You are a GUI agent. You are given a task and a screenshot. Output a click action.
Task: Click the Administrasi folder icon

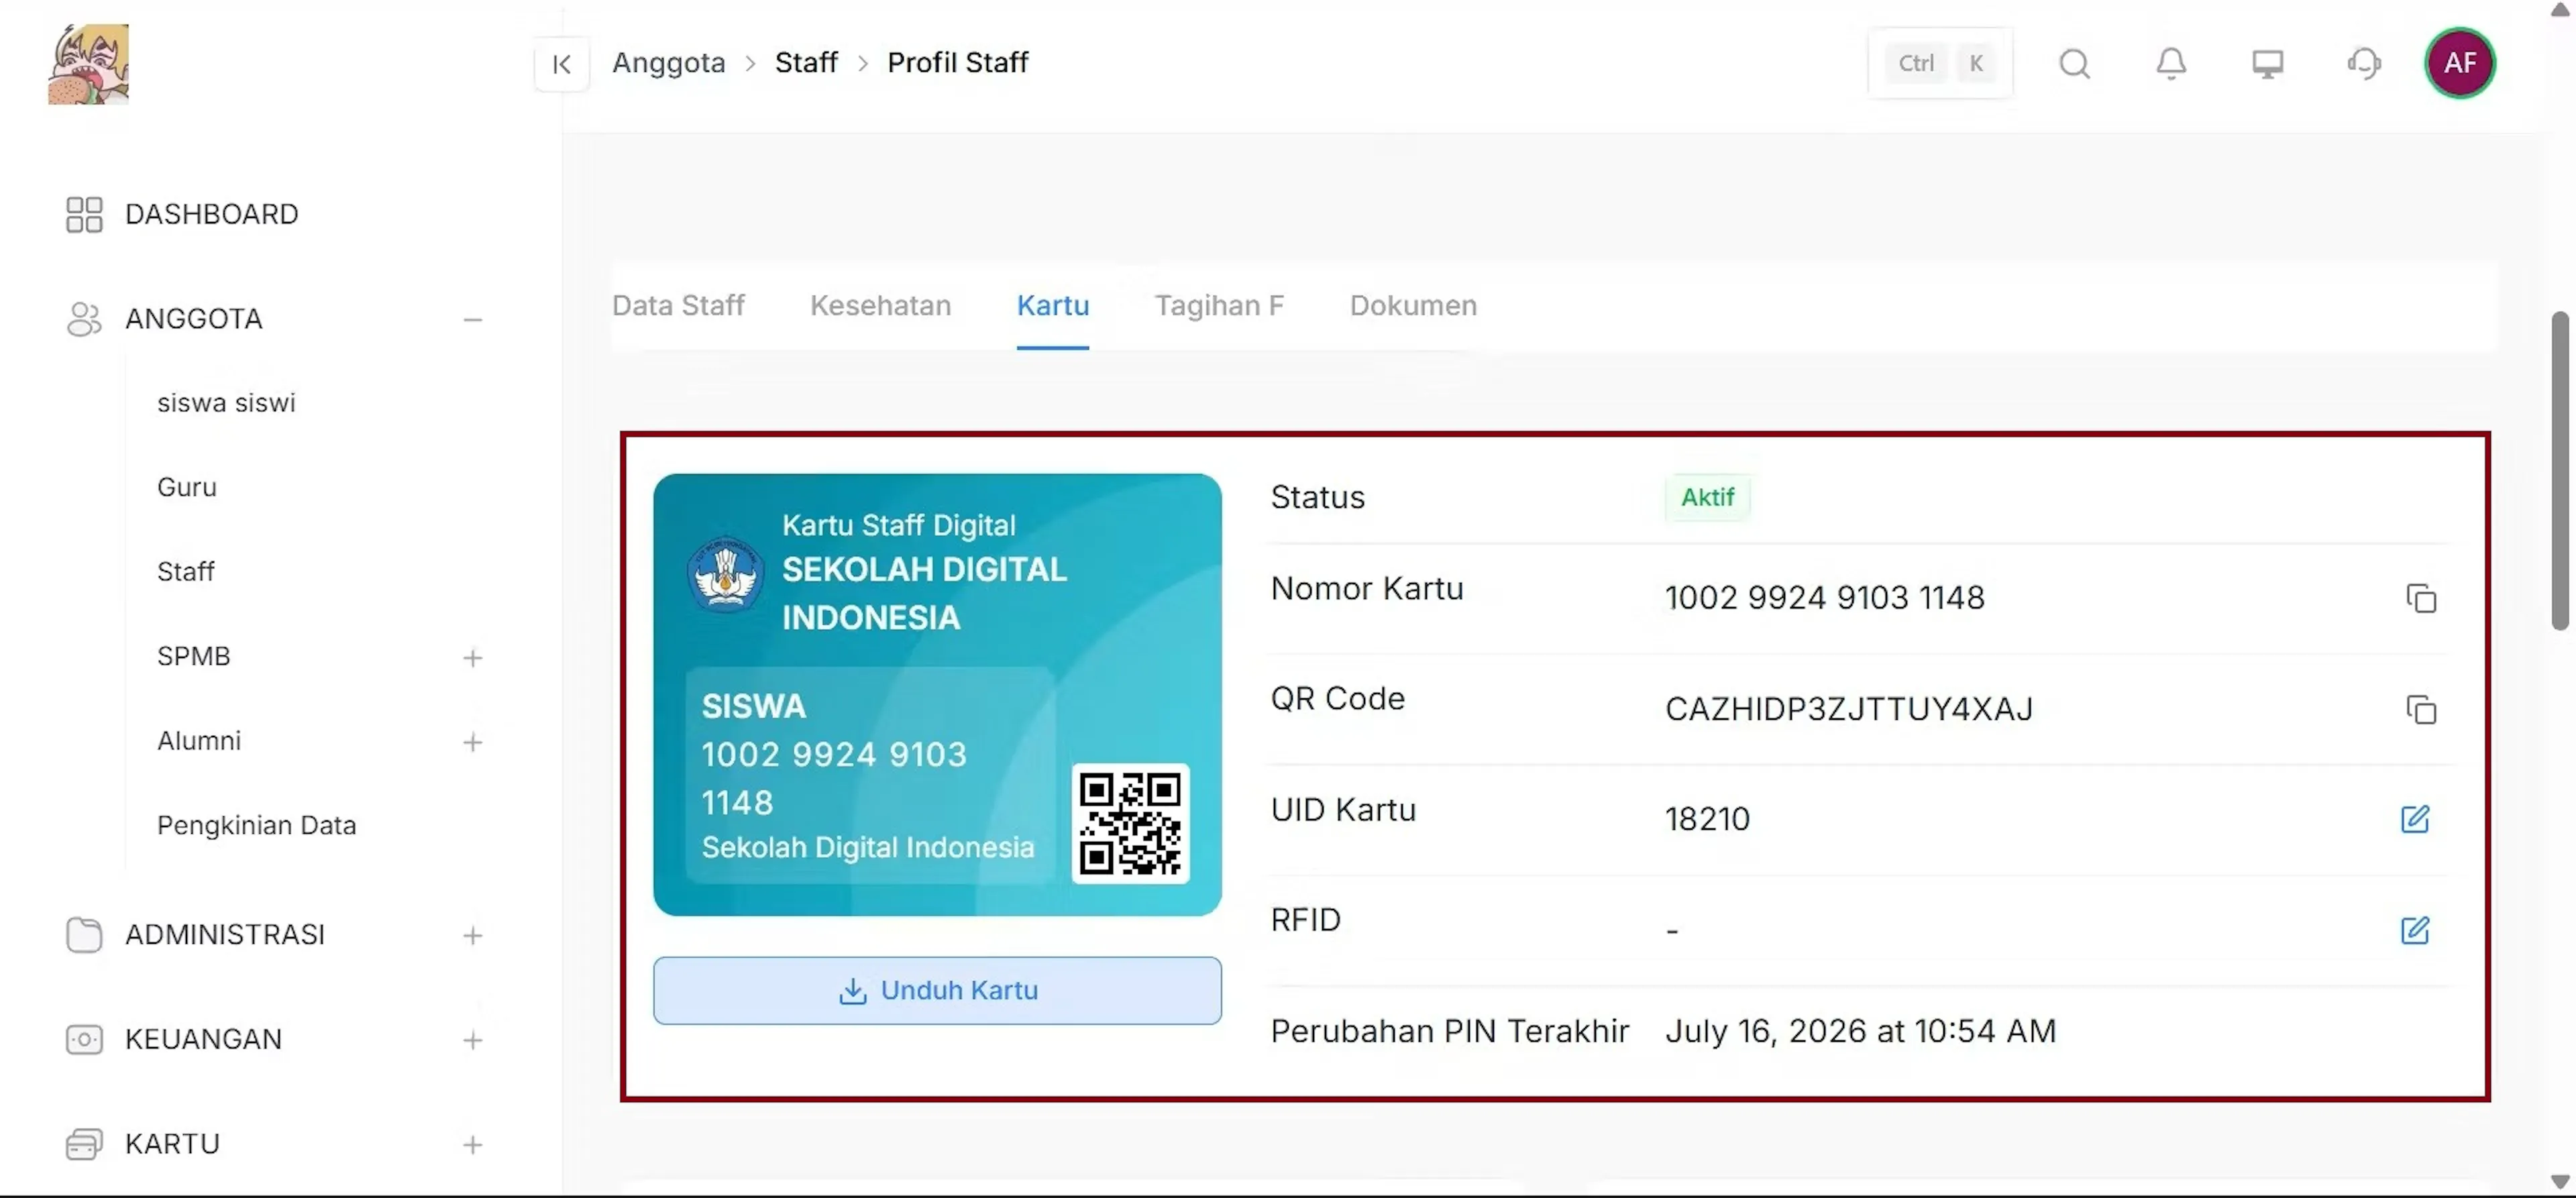point(84,935)
